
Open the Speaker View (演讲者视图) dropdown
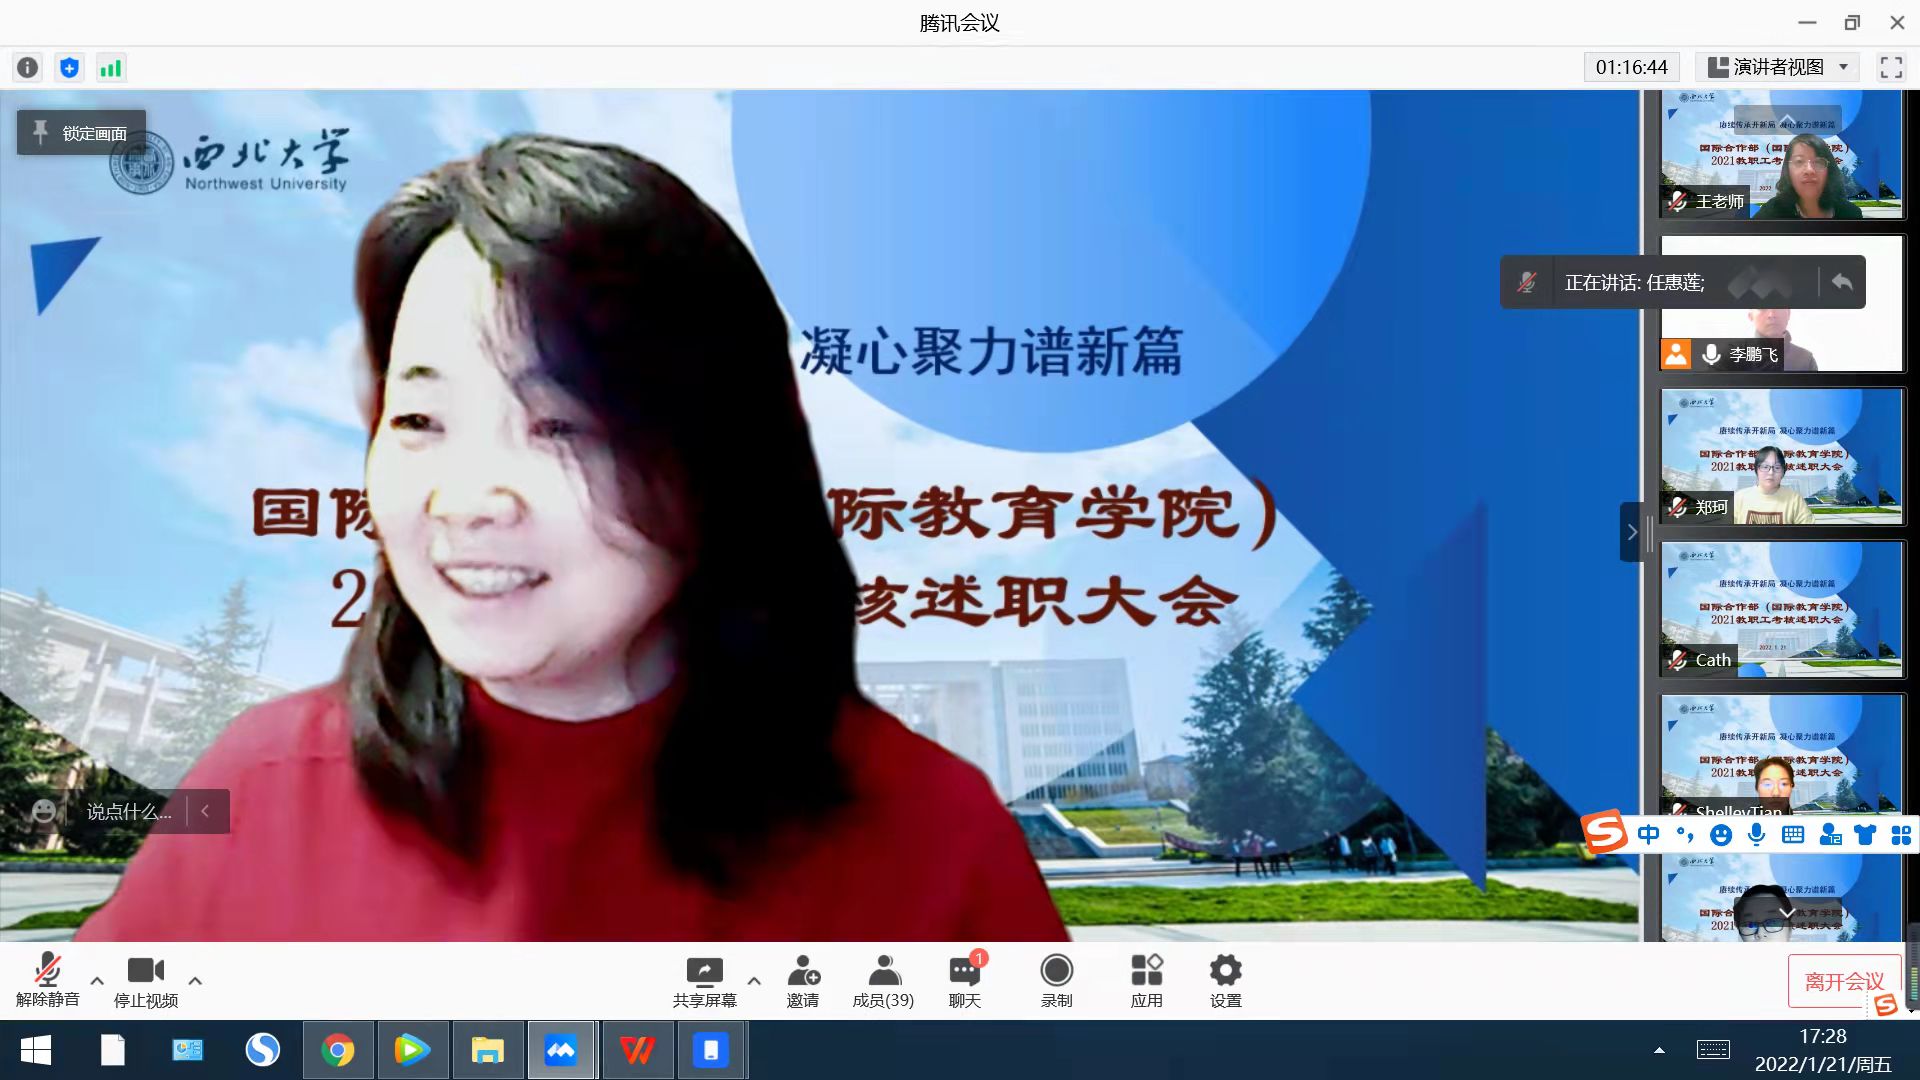[x=1777, y=67]
